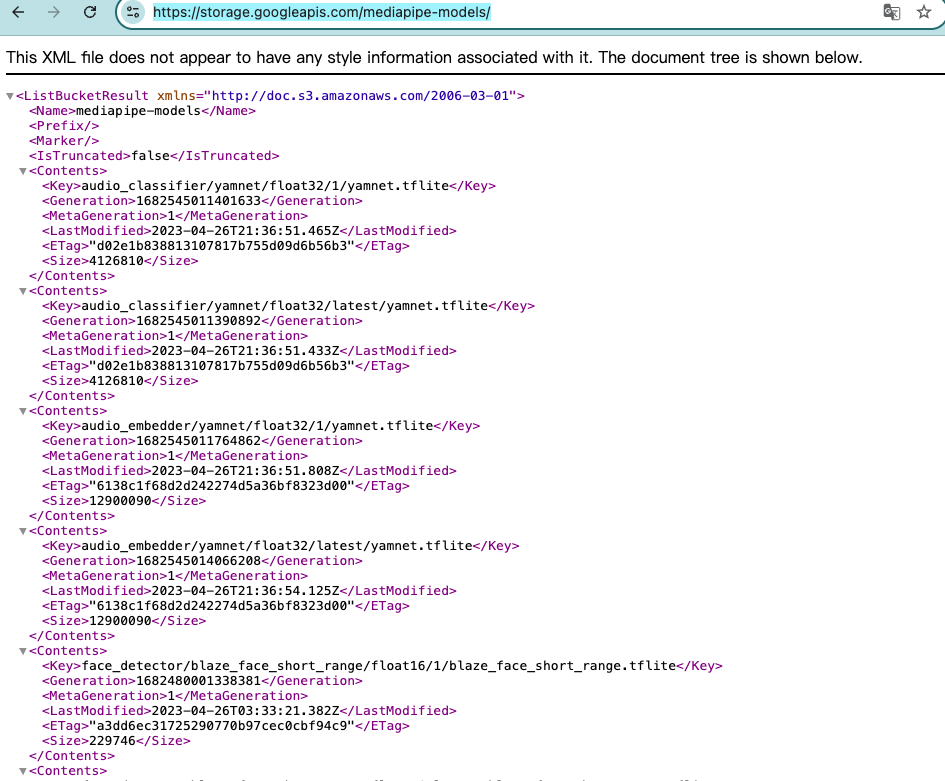Click the Name value mediapipe-models
This screenshot has height=781, width=945.
(x=138, y=111)
